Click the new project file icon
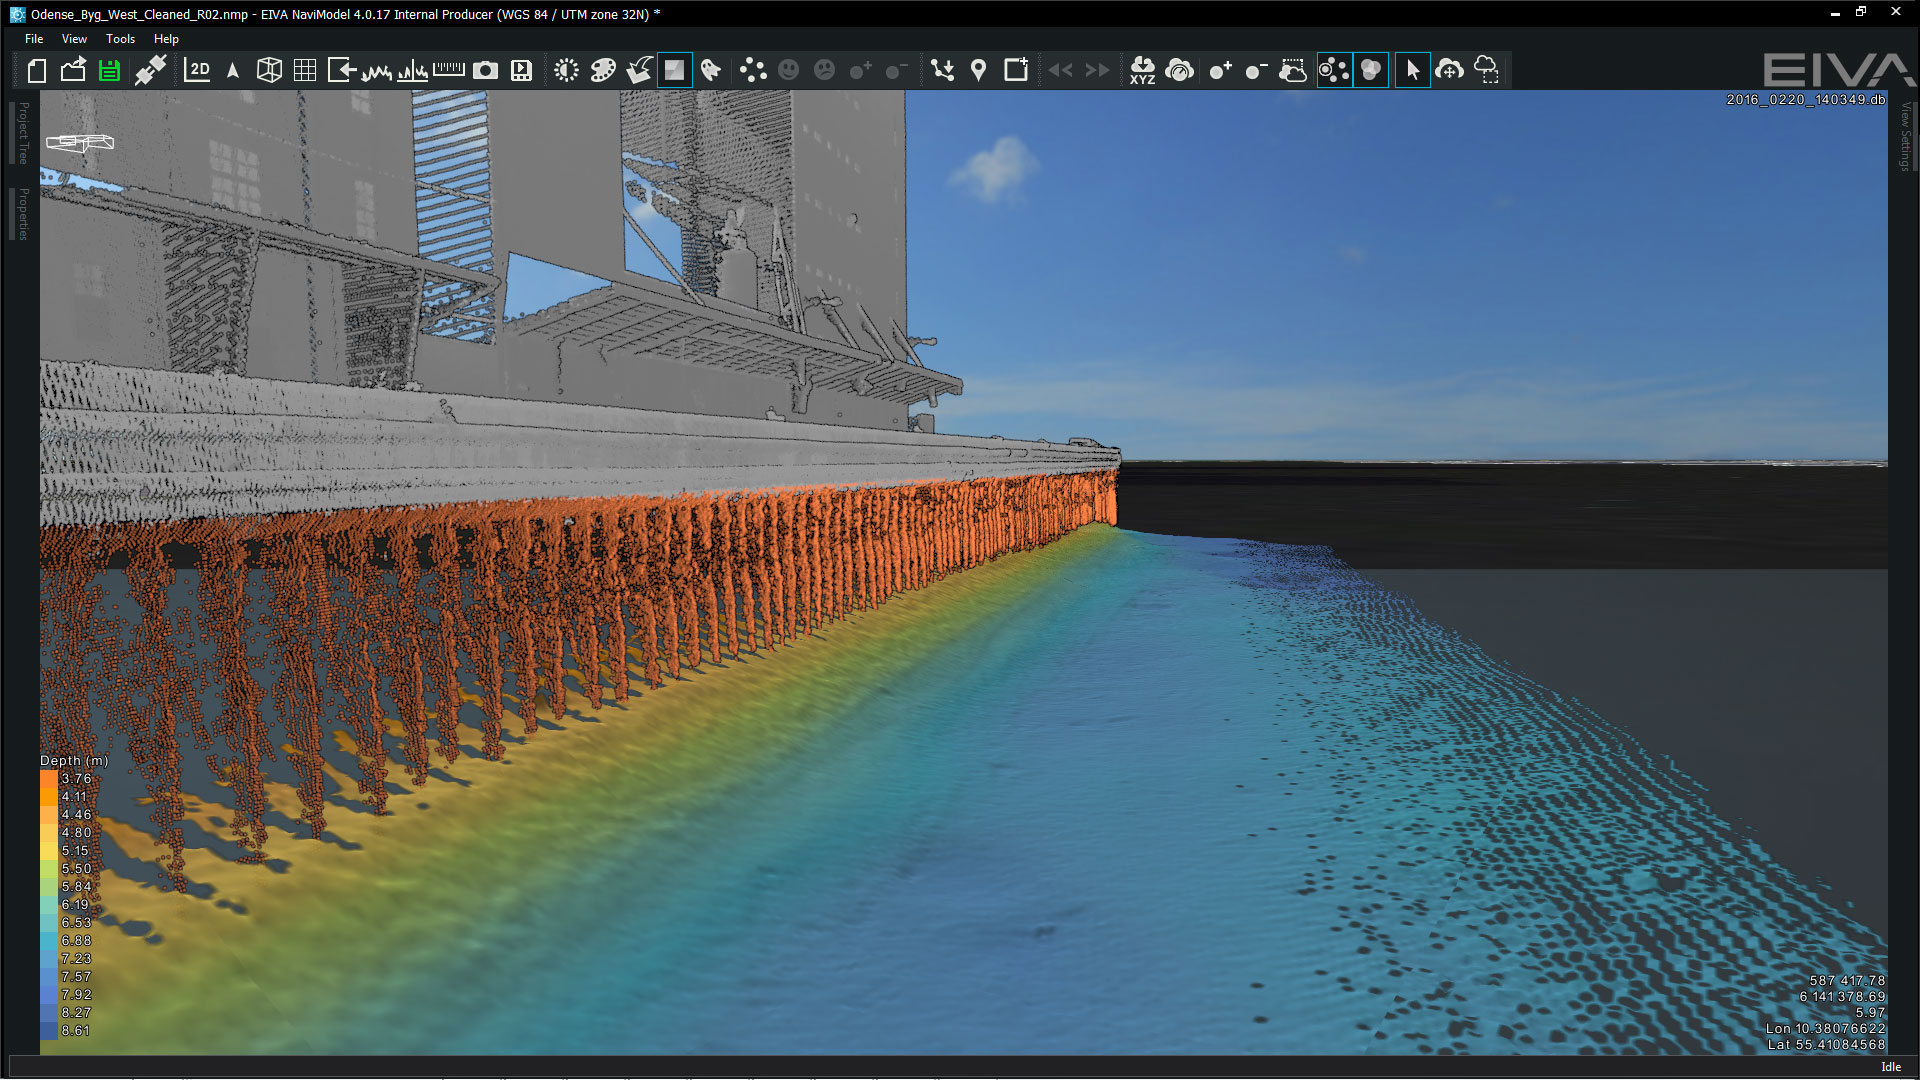Image resolution: width=1920 pixels, height=1080 pixels. point(37,70)
